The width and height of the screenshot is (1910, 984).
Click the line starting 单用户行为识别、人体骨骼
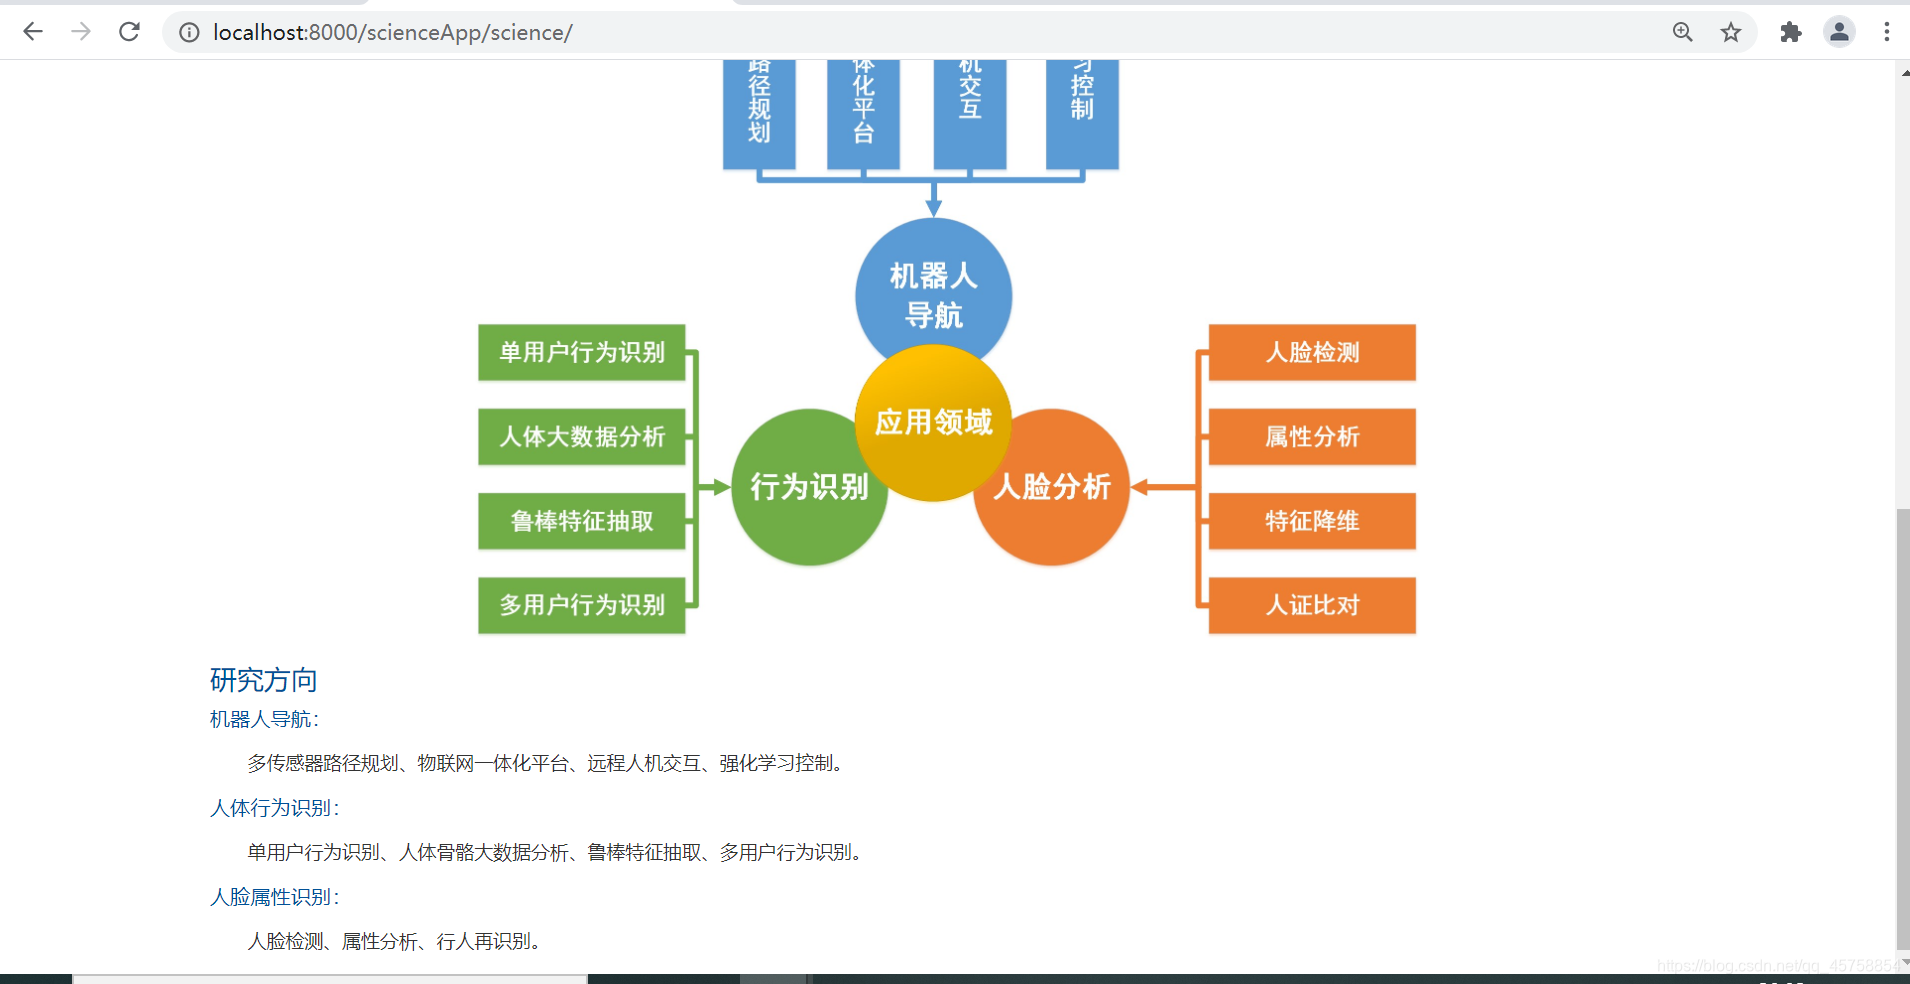tap(557, 852)
